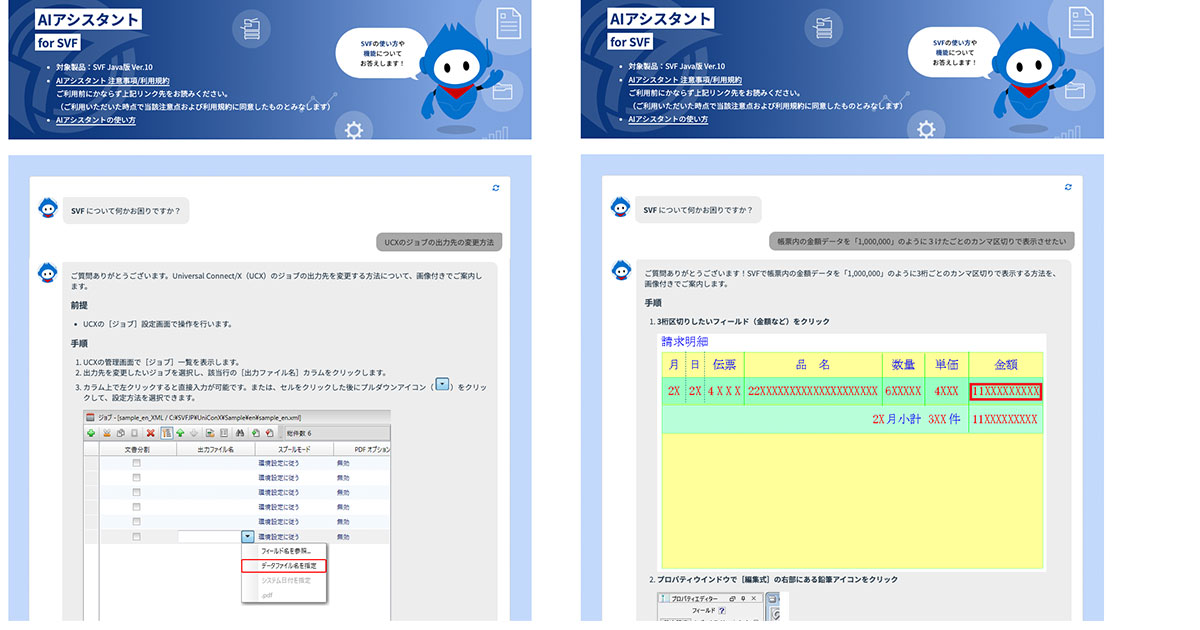Screen dimensions: 1200x630
Task: Open search using the binoculars toolbar icon
Action: tap(239, 432)
